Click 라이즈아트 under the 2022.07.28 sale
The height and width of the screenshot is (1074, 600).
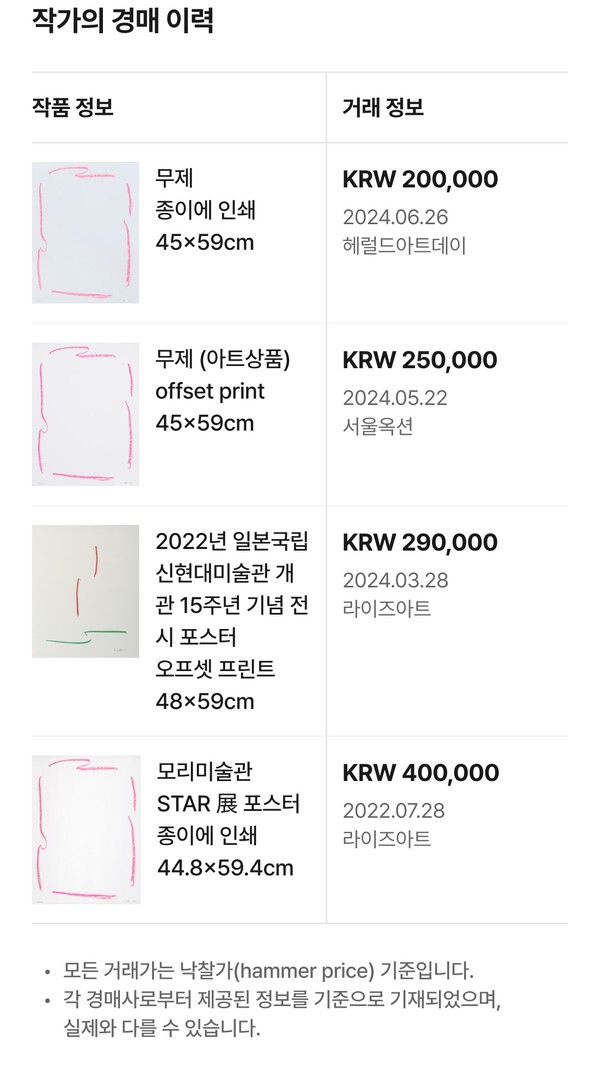386,838
